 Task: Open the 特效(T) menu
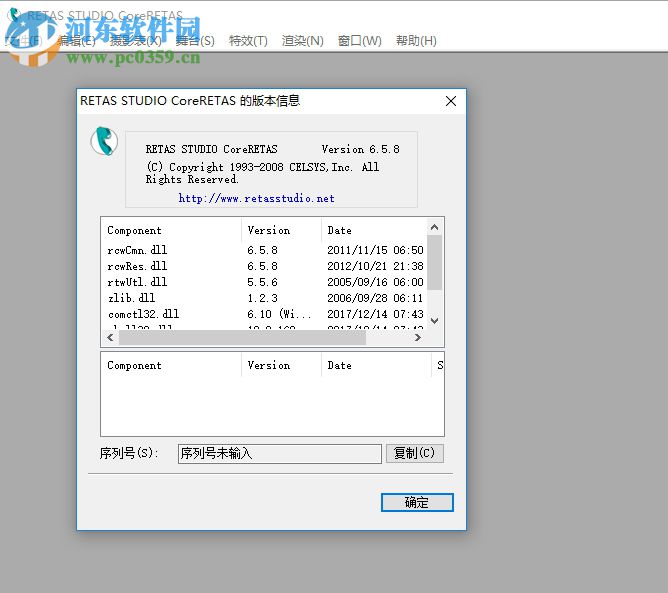[x=248, y=41]
